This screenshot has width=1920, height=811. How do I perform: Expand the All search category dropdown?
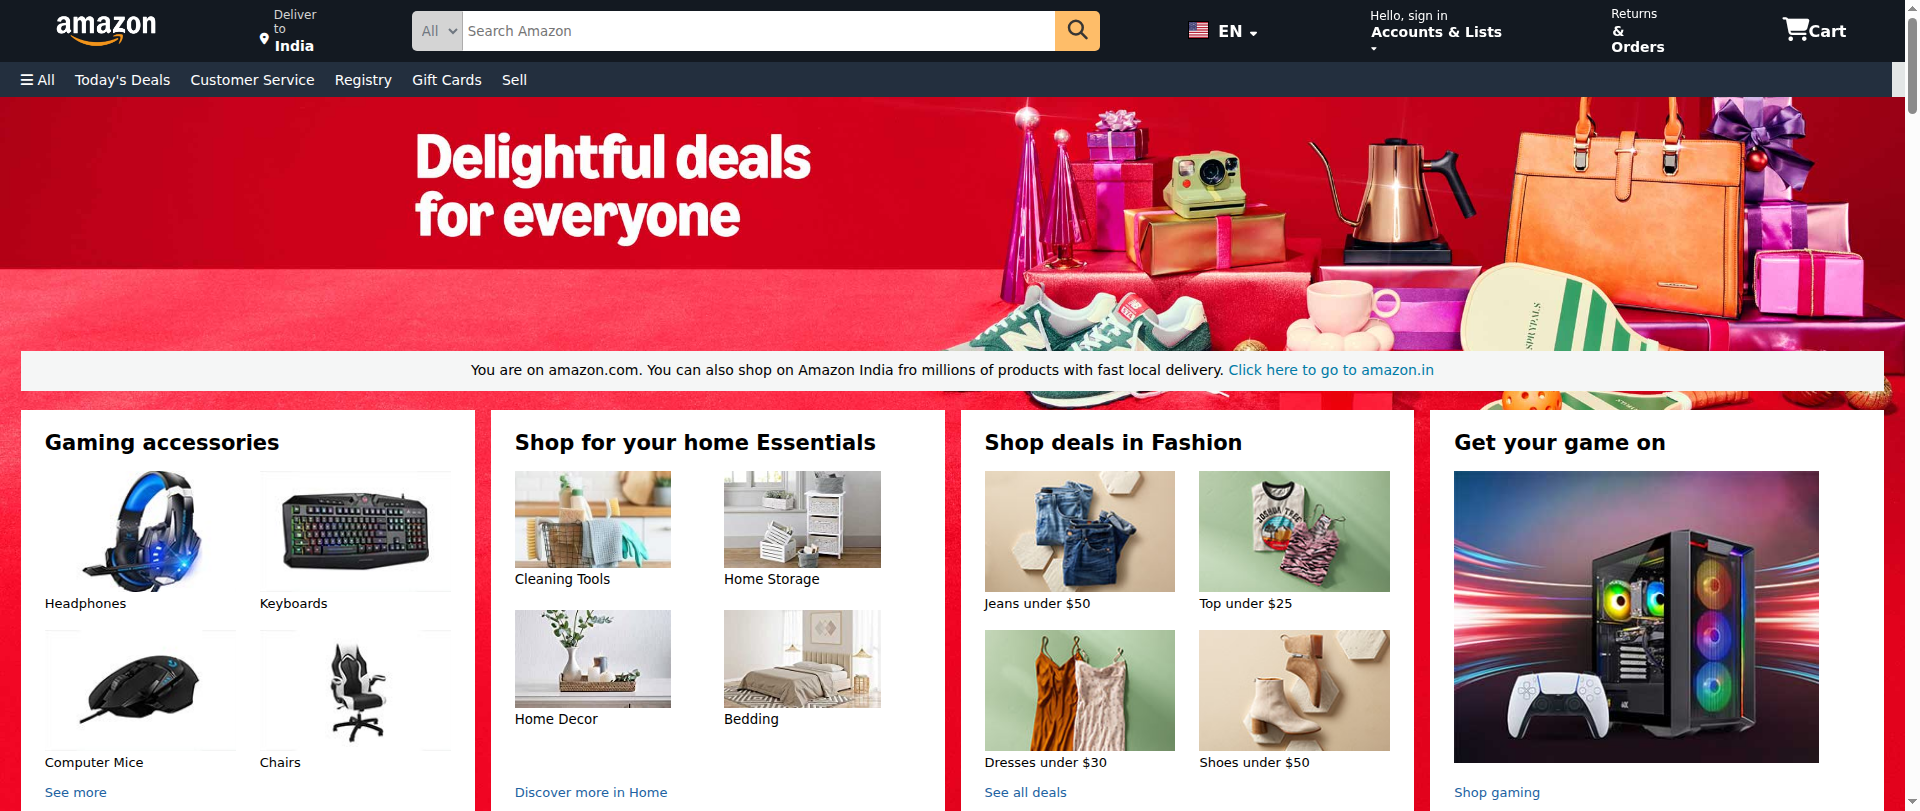tap(437, 31)
